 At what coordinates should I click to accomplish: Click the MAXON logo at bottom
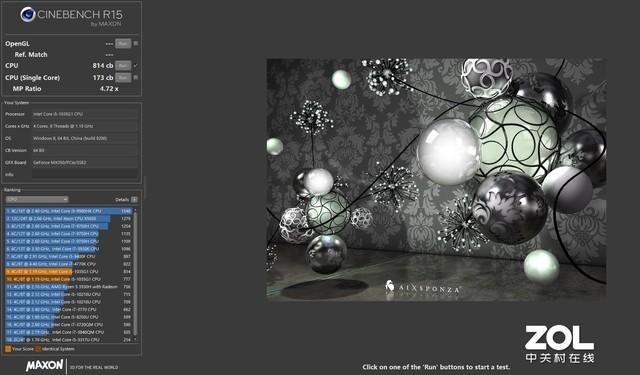(x=44, y=364)
